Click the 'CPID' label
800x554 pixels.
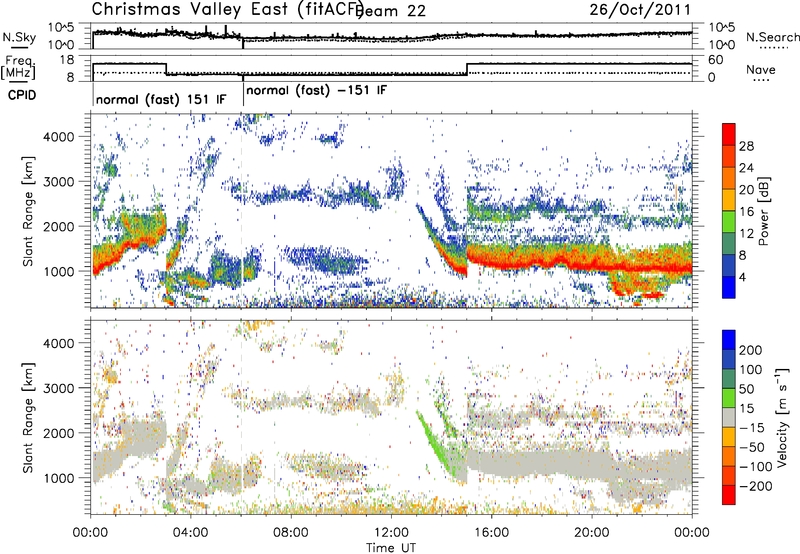(22, 95)
